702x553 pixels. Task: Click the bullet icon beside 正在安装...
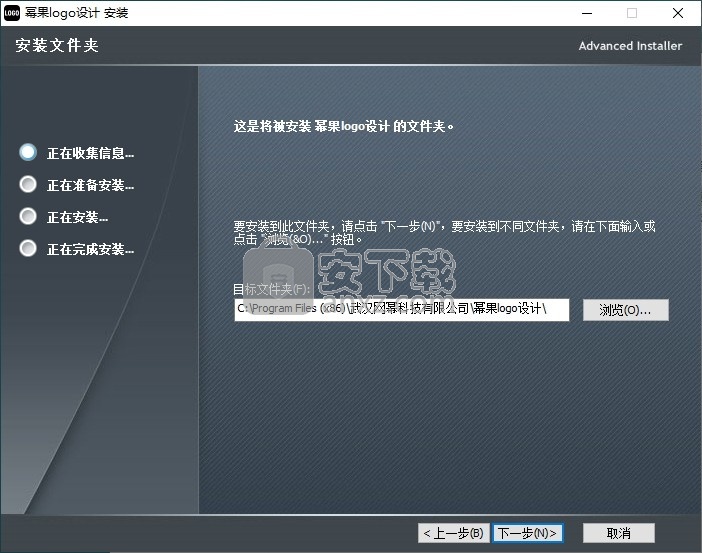28,217
